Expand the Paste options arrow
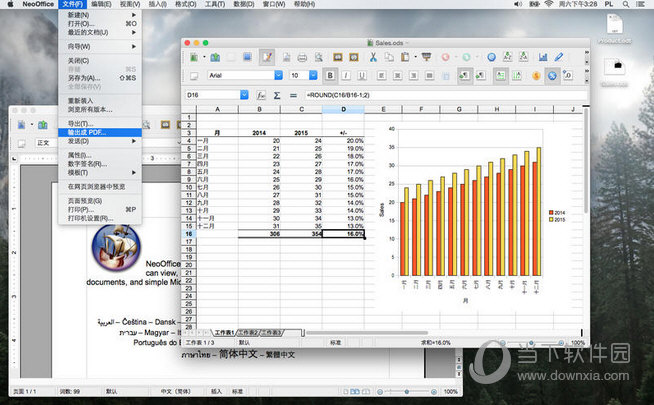Screen dimensions: 654x405 pos(415,57)
